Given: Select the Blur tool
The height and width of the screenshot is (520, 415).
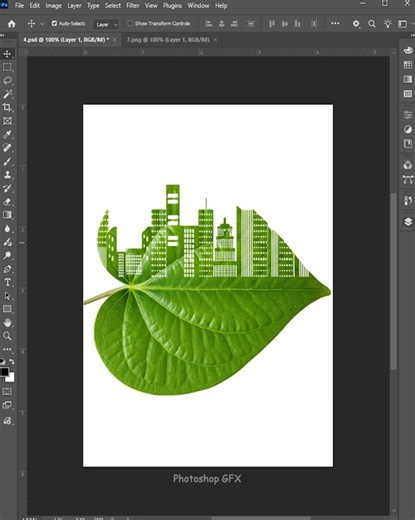Looking at the screenshot, I should (7, 228).
